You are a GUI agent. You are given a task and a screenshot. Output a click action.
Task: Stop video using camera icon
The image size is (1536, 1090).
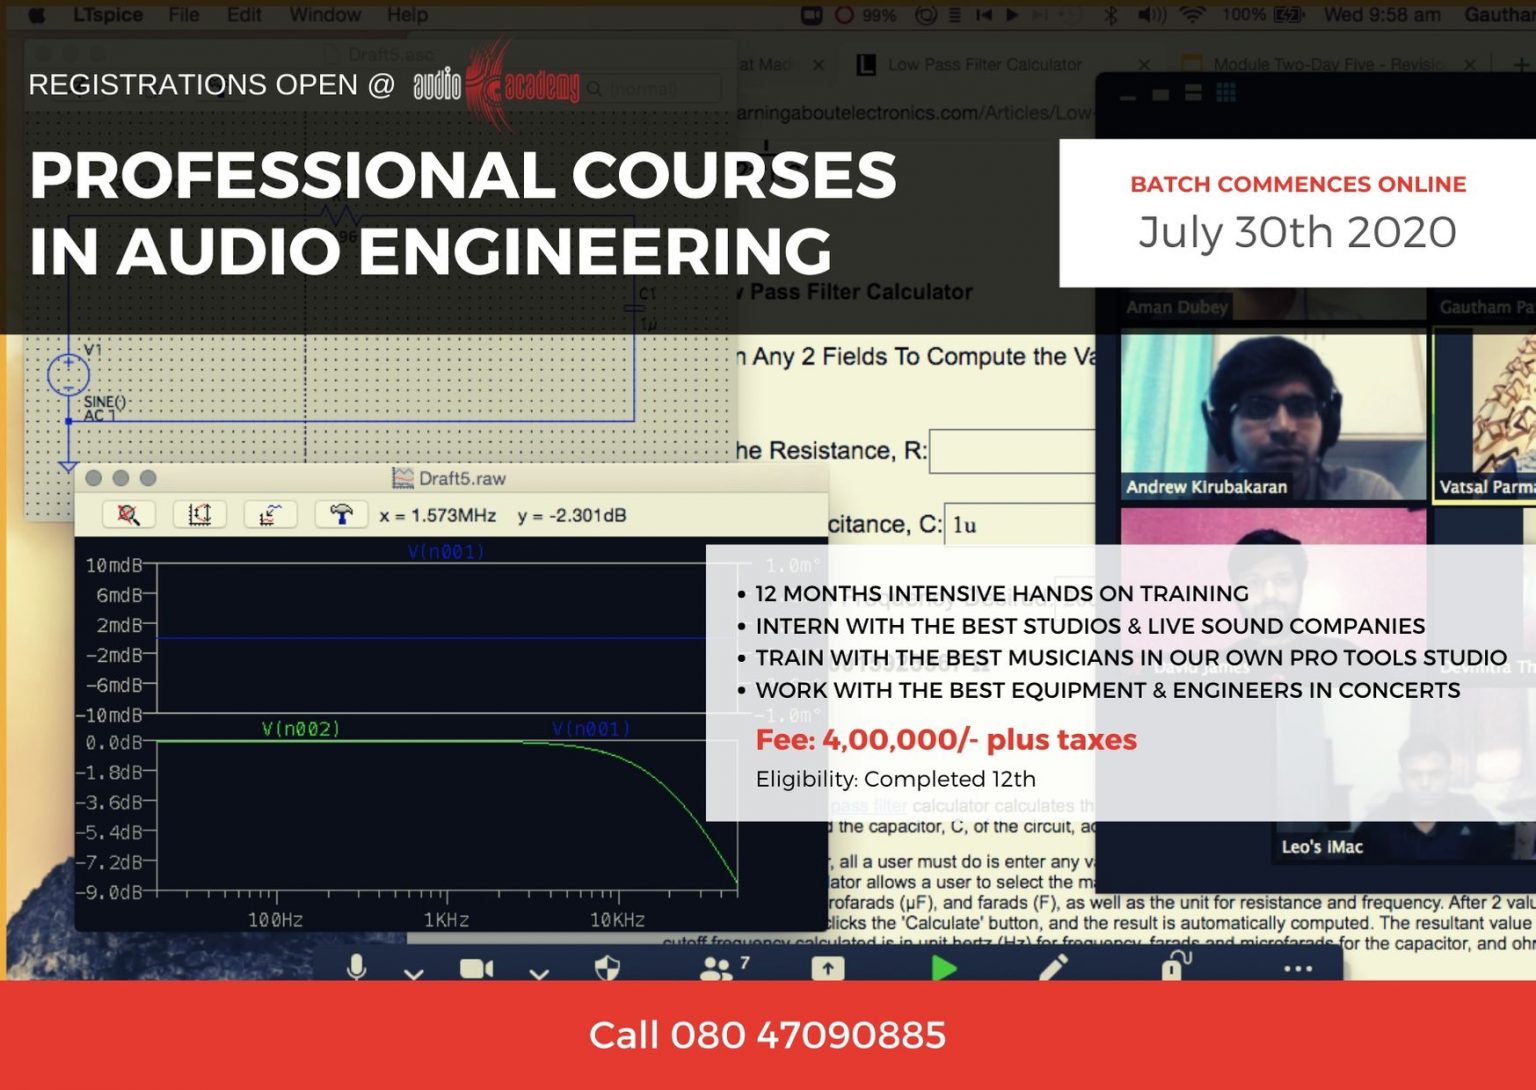coord(476,968)
